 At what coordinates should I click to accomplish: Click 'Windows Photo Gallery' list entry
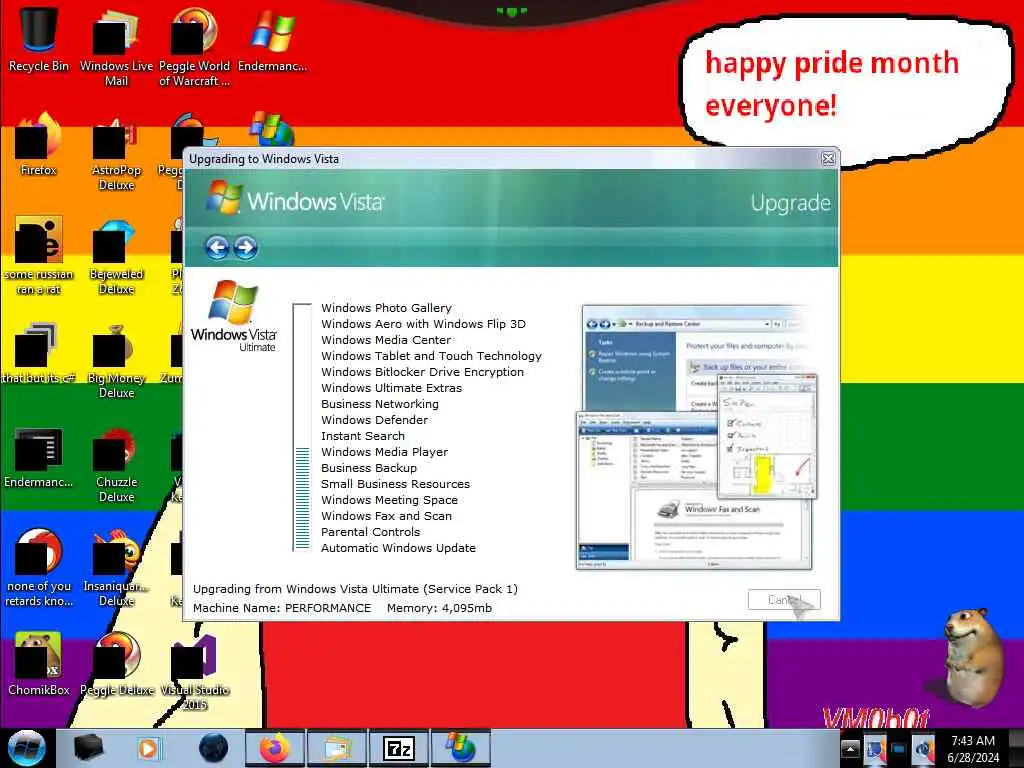point(386,308)
